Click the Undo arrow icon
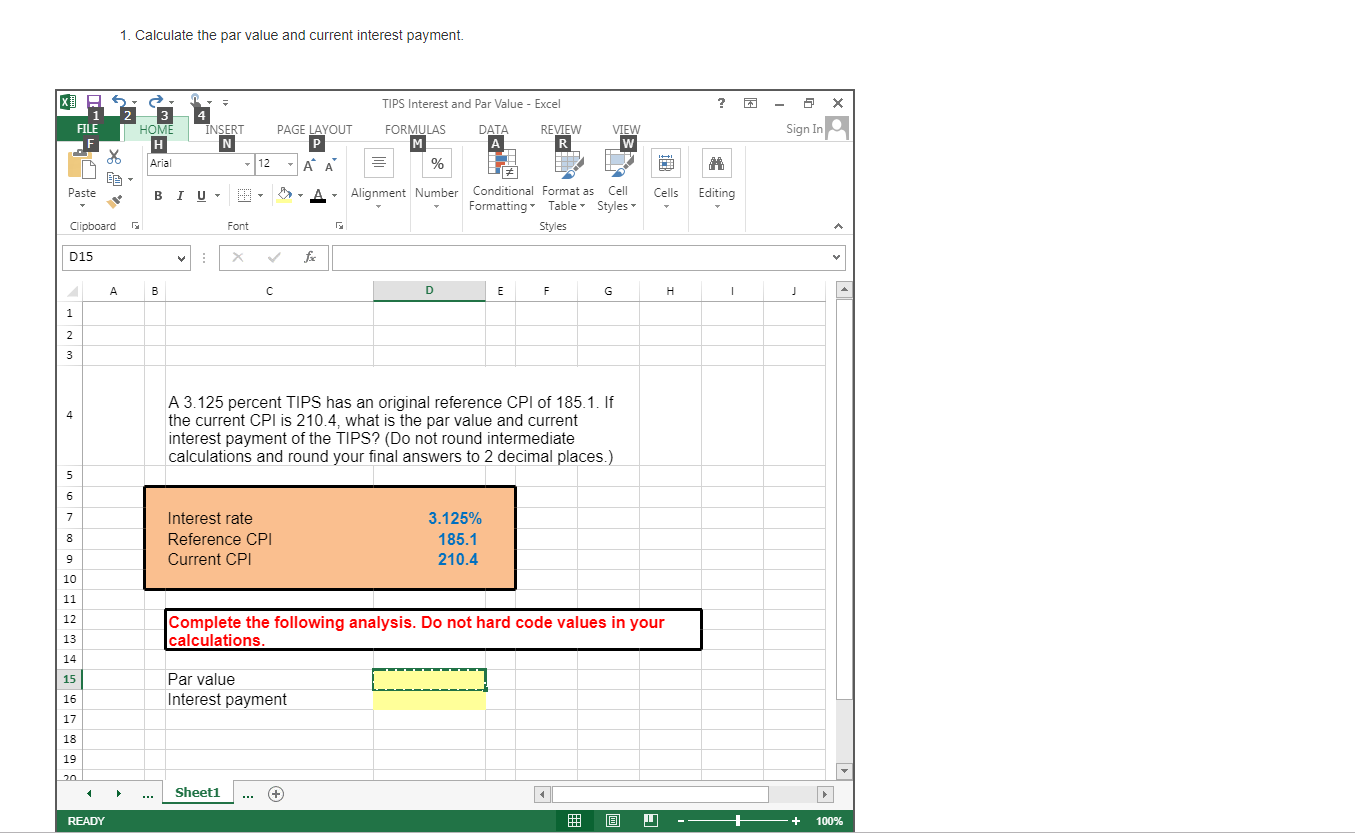Viewport: 1355px width, 833px height. pos(117,103)
